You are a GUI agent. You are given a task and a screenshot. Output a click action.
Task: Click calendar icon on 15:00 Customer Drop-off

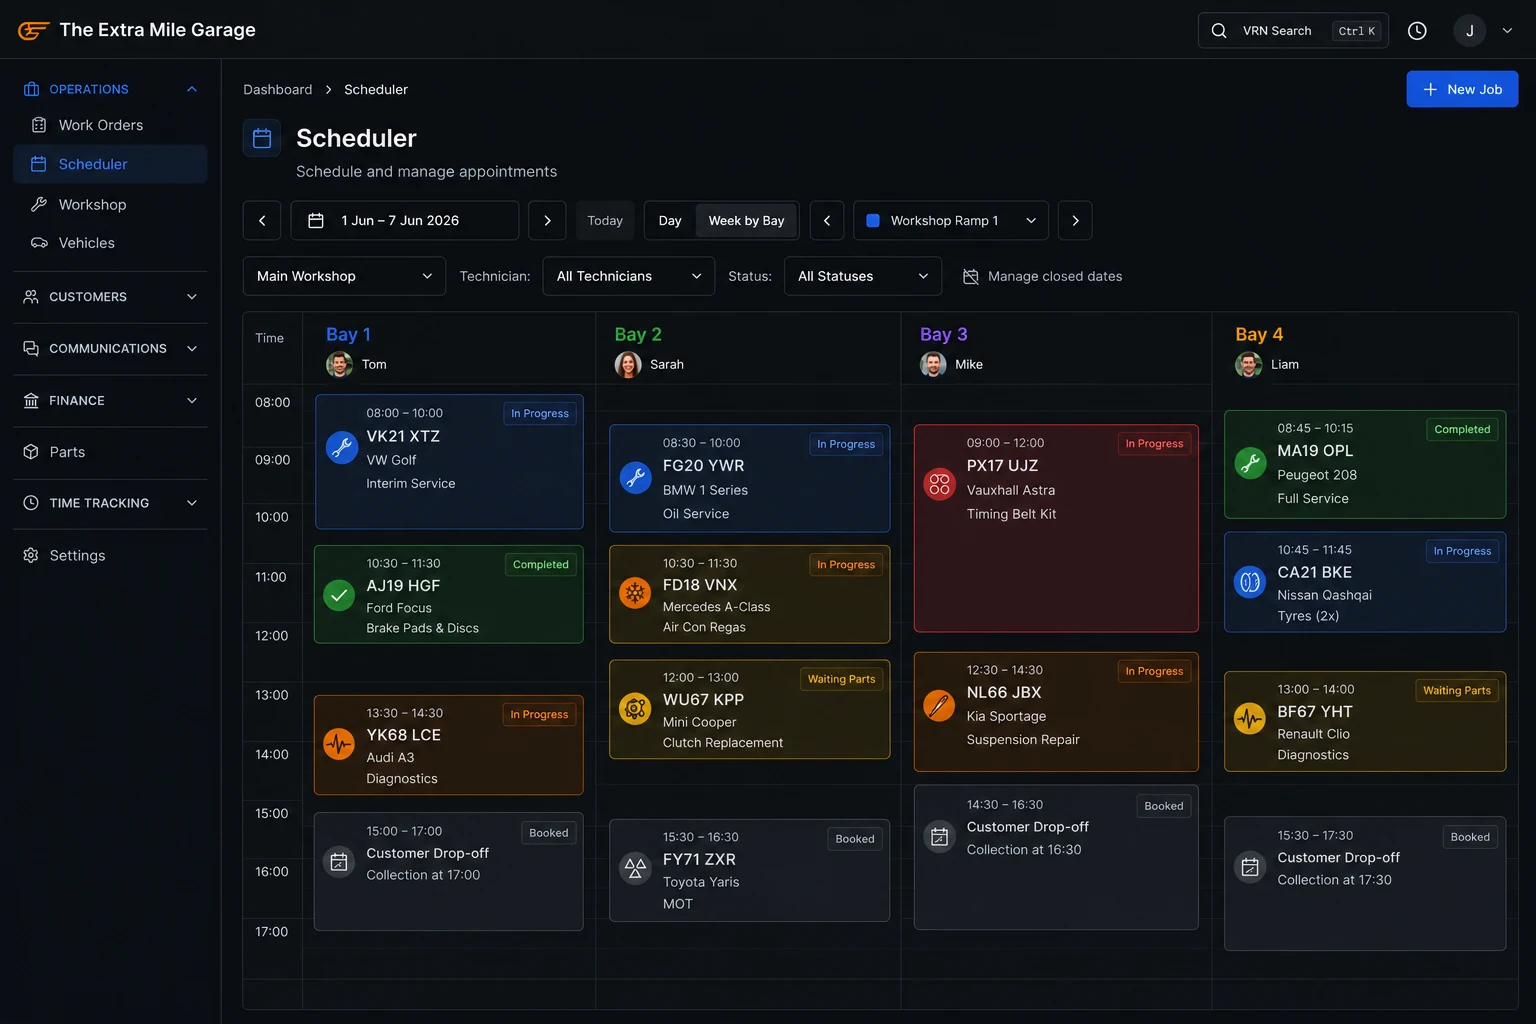click(339, 862)
